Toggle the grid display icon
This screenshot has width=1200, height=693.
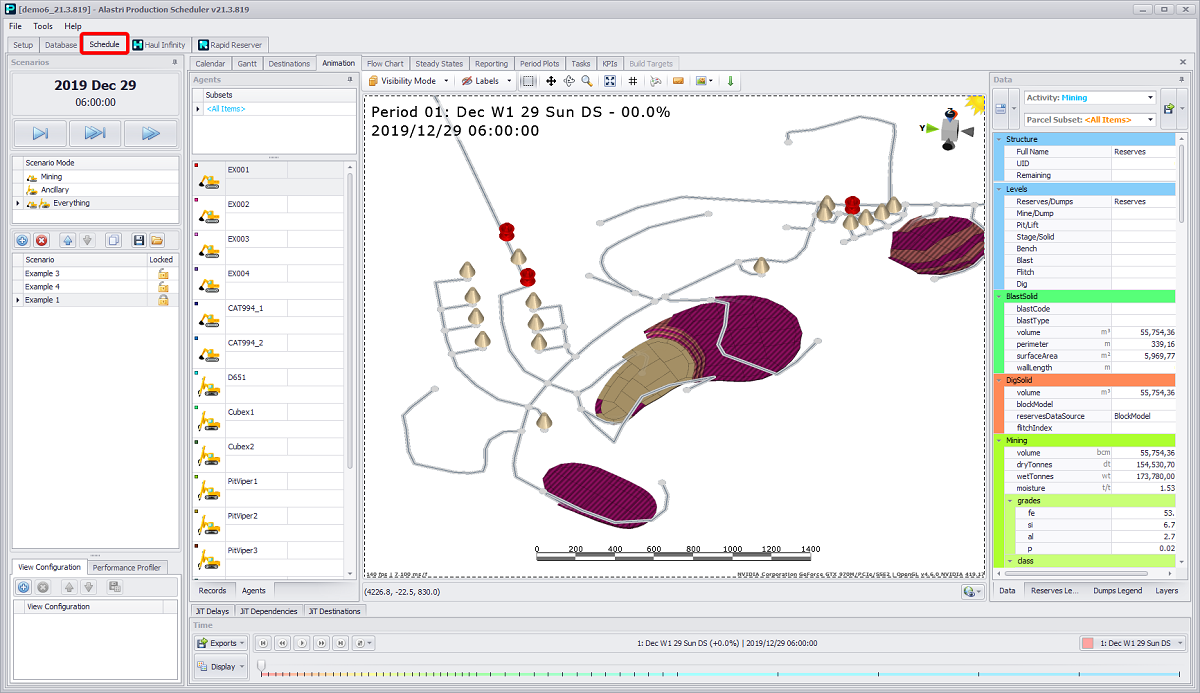tap(633, 81)
